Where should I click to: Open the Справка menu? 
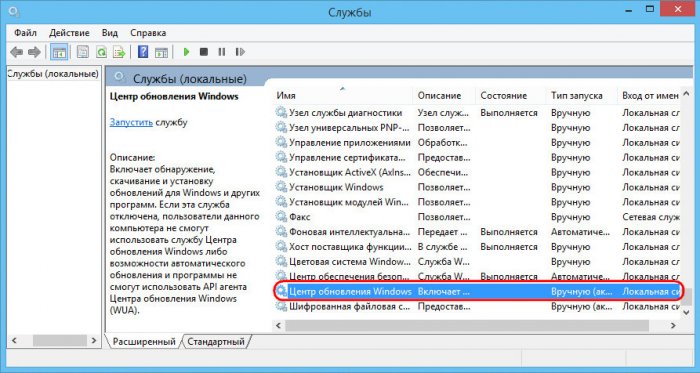pos(148,33)
